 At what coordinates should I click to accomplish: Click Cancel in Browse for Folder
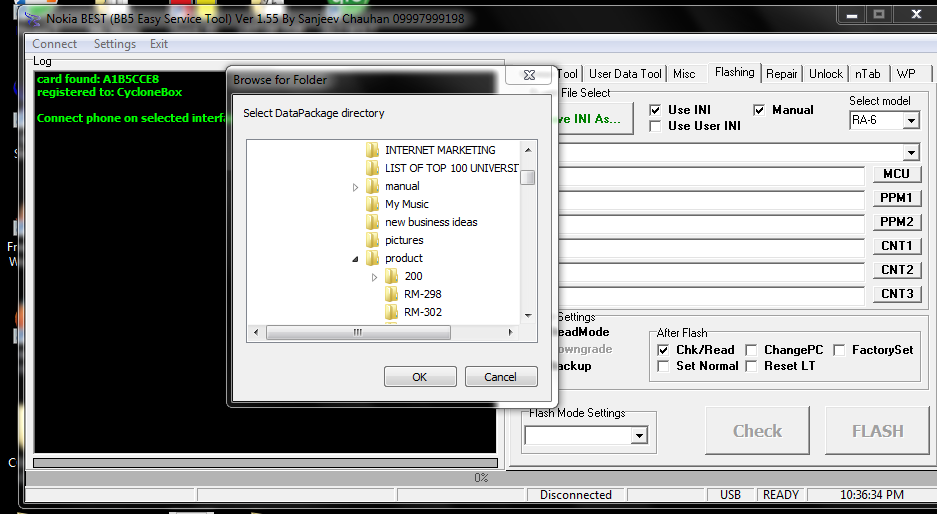(501, 377)
